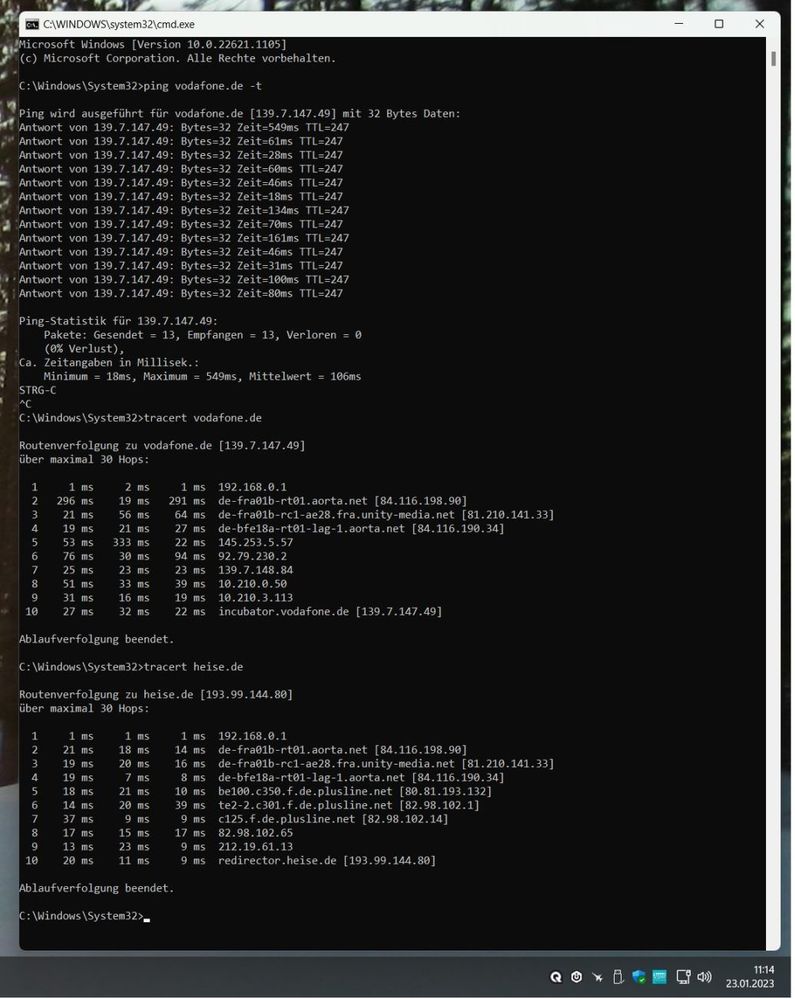Close the cmd.exe window

[x=759, y=24]
